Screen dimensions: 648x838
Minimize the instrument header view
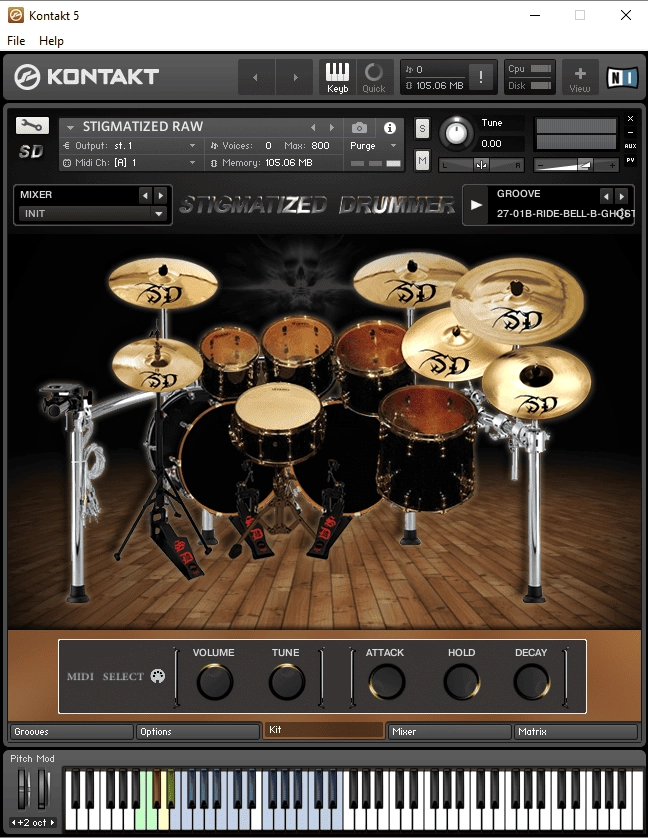click(630, 132)
